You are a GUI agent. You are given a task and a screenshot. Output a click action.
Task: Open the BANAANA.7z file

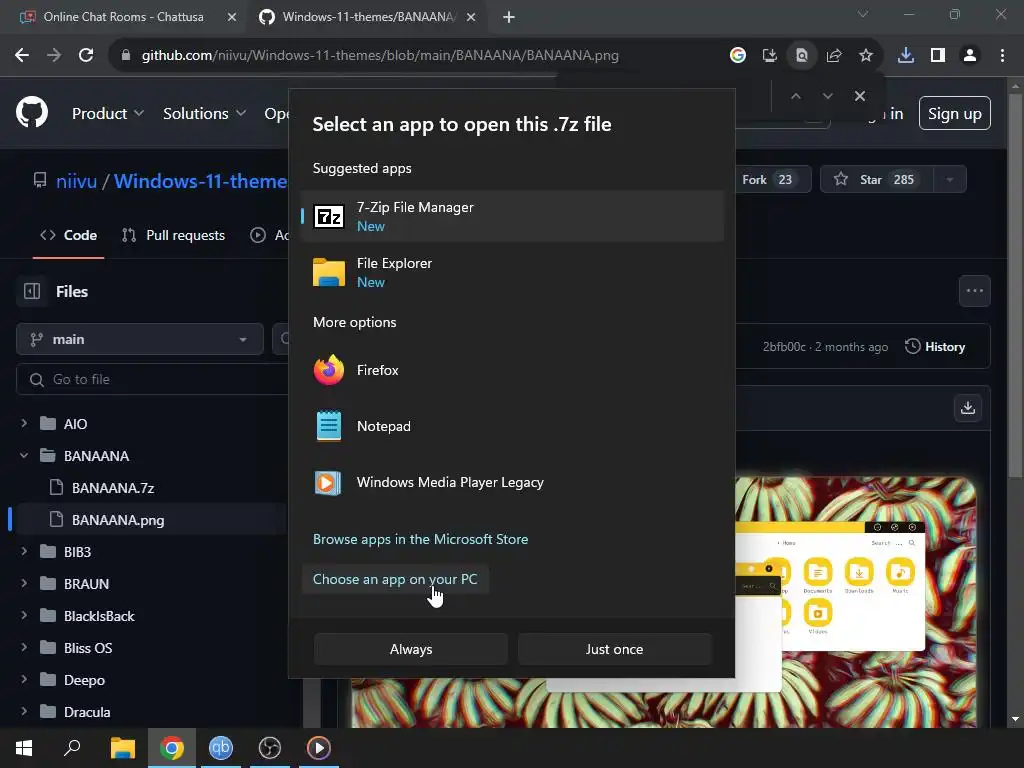112,488
